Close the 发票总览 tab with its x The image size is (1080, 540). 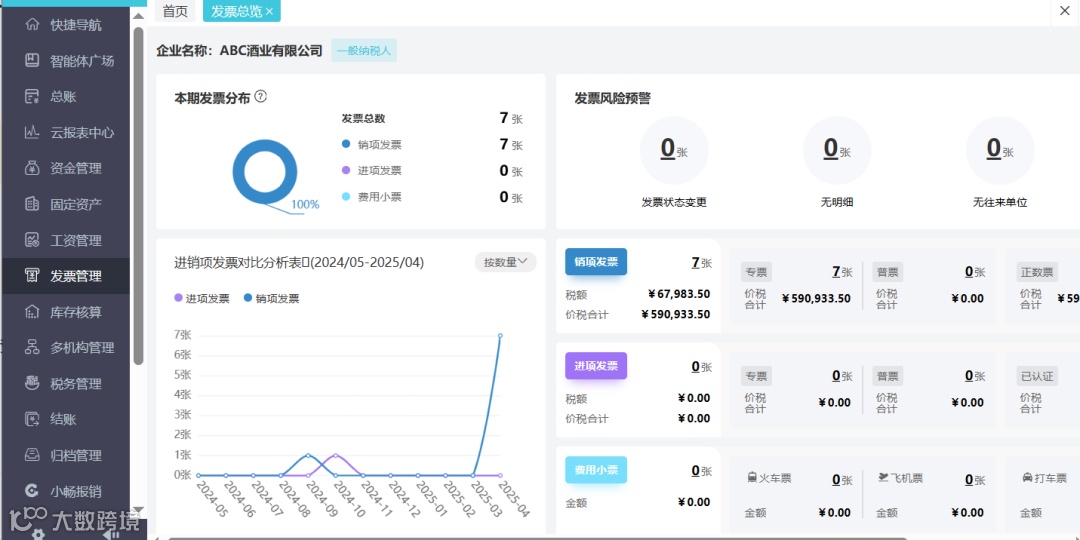point(269,12)
